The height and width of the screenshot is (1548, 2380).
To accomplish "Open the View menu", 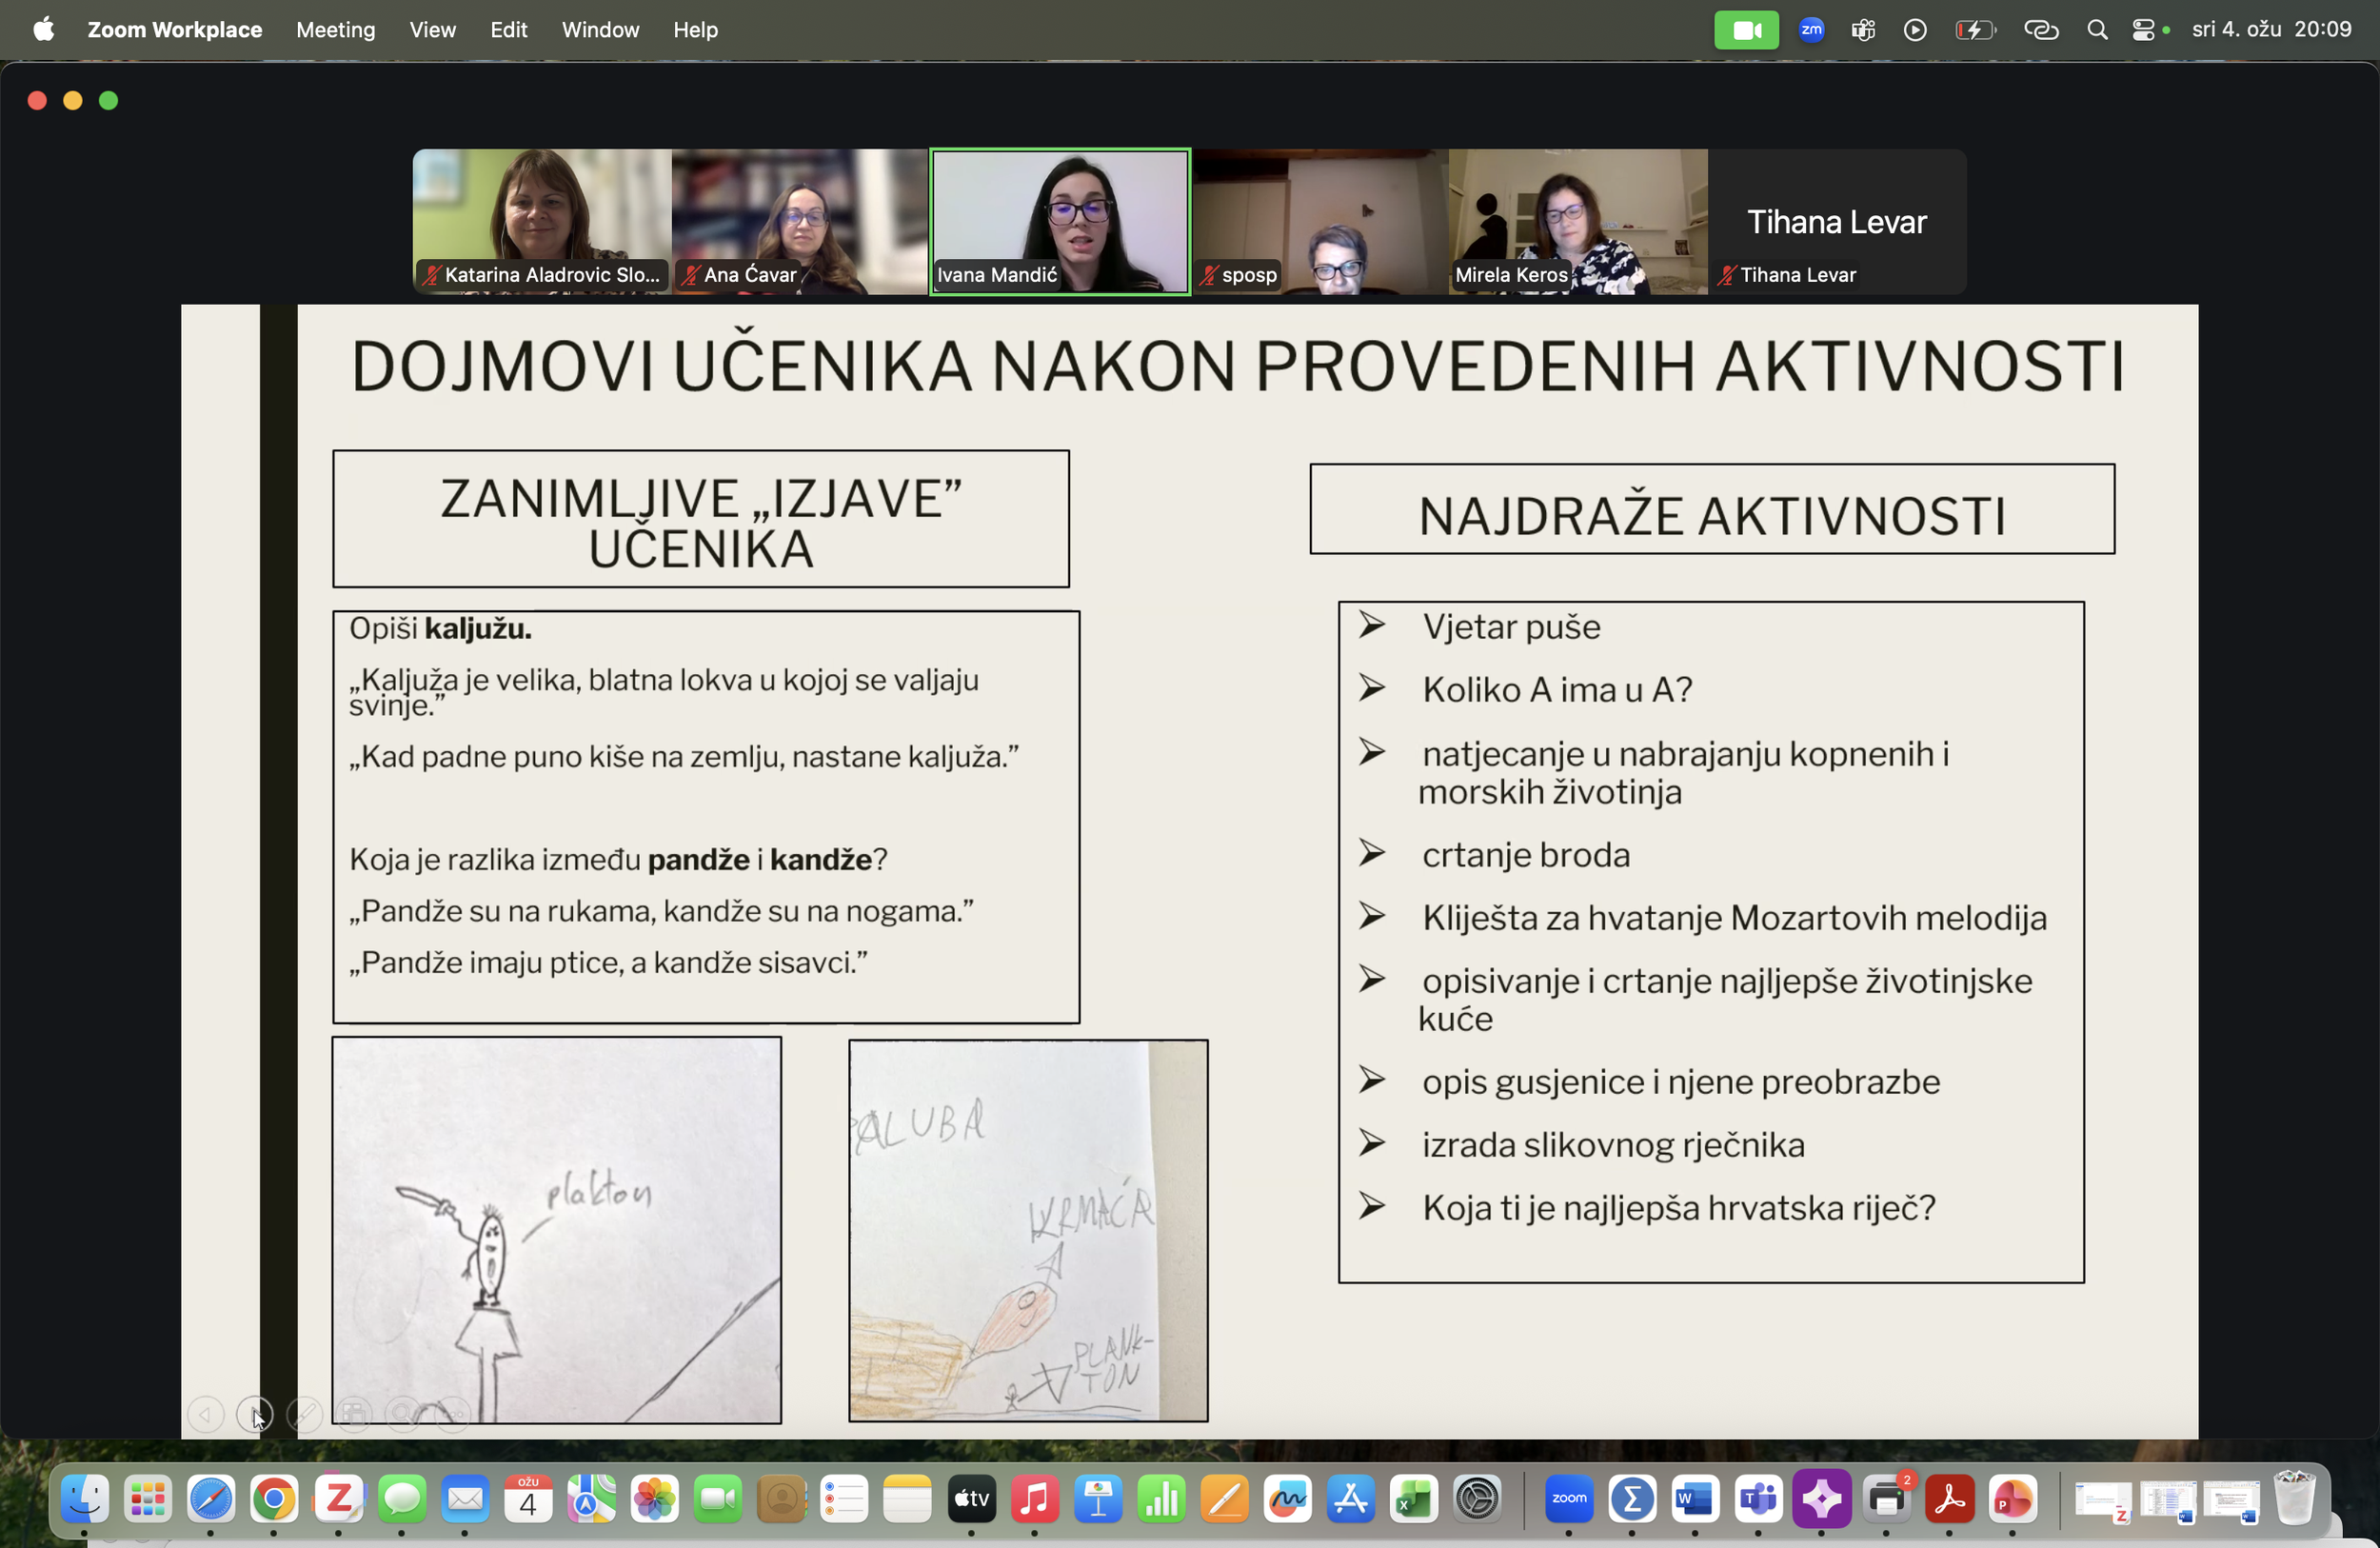I will point(432,29).
